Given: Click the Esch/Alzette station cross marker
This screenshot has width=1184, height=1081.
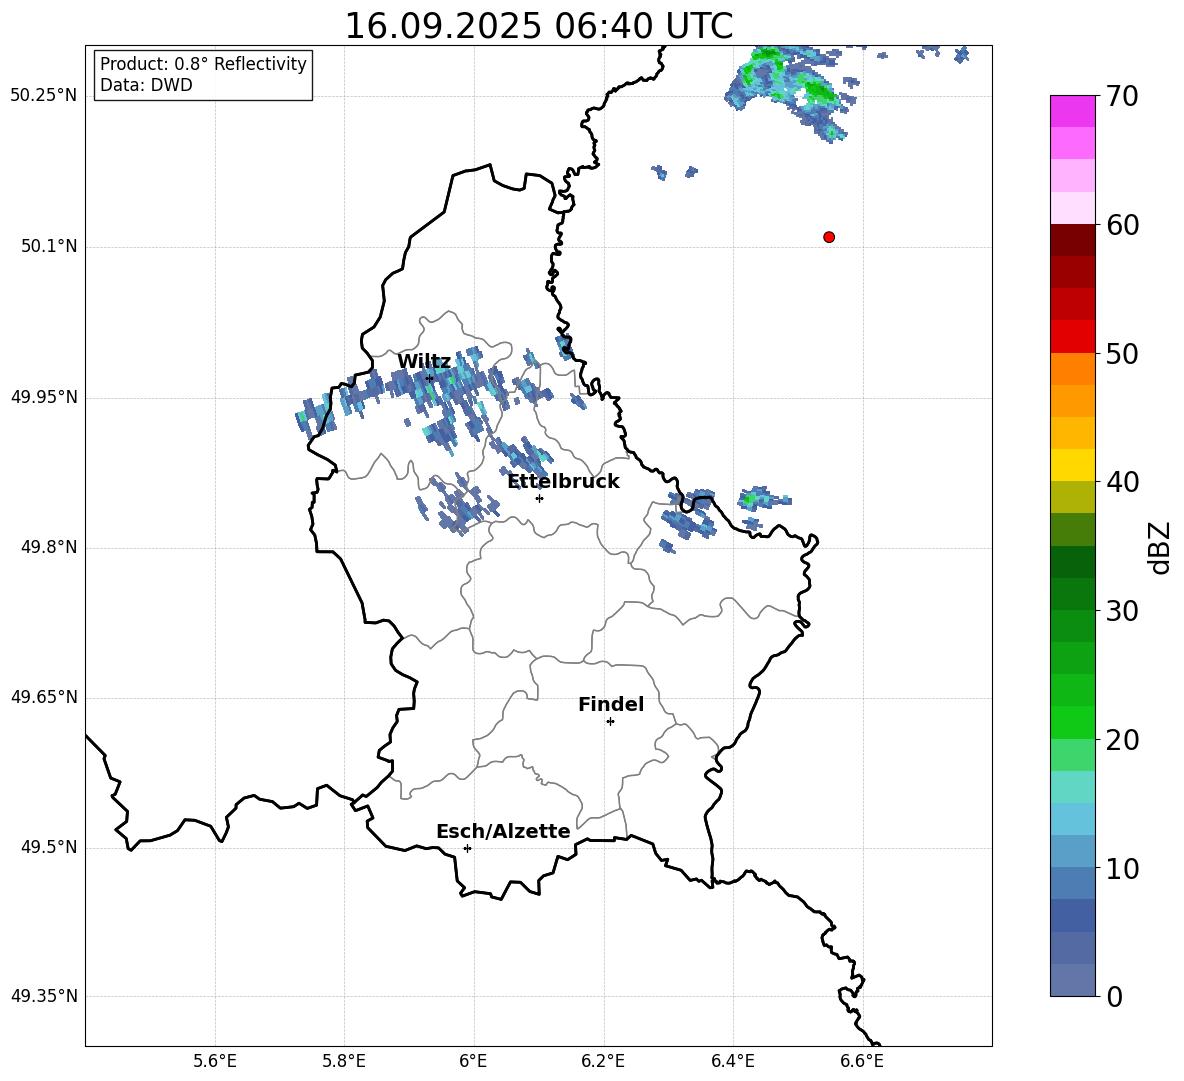Looking at the screenshot, I should [467, 848].
